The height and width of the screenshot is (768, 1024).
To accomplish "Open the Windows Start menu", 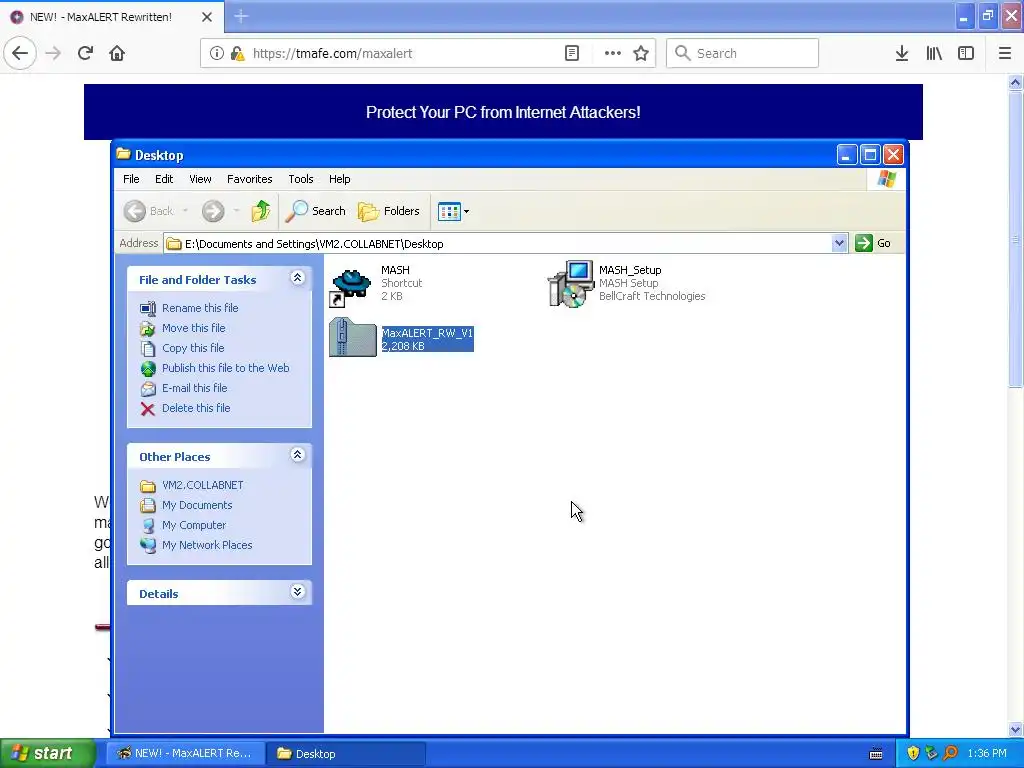I will [47, 754].
